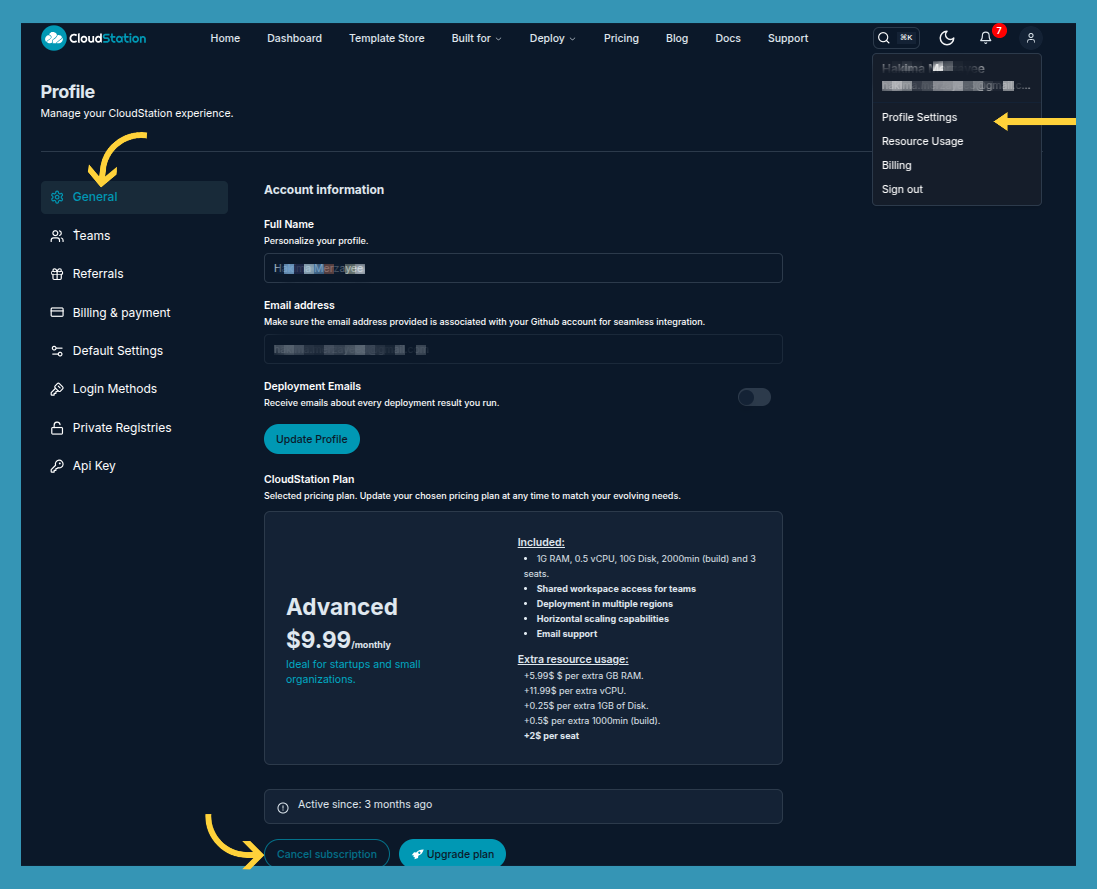Click the Upgrade plan button
The width and height of the screenshot is (1097, 889).
coord(452,853)
